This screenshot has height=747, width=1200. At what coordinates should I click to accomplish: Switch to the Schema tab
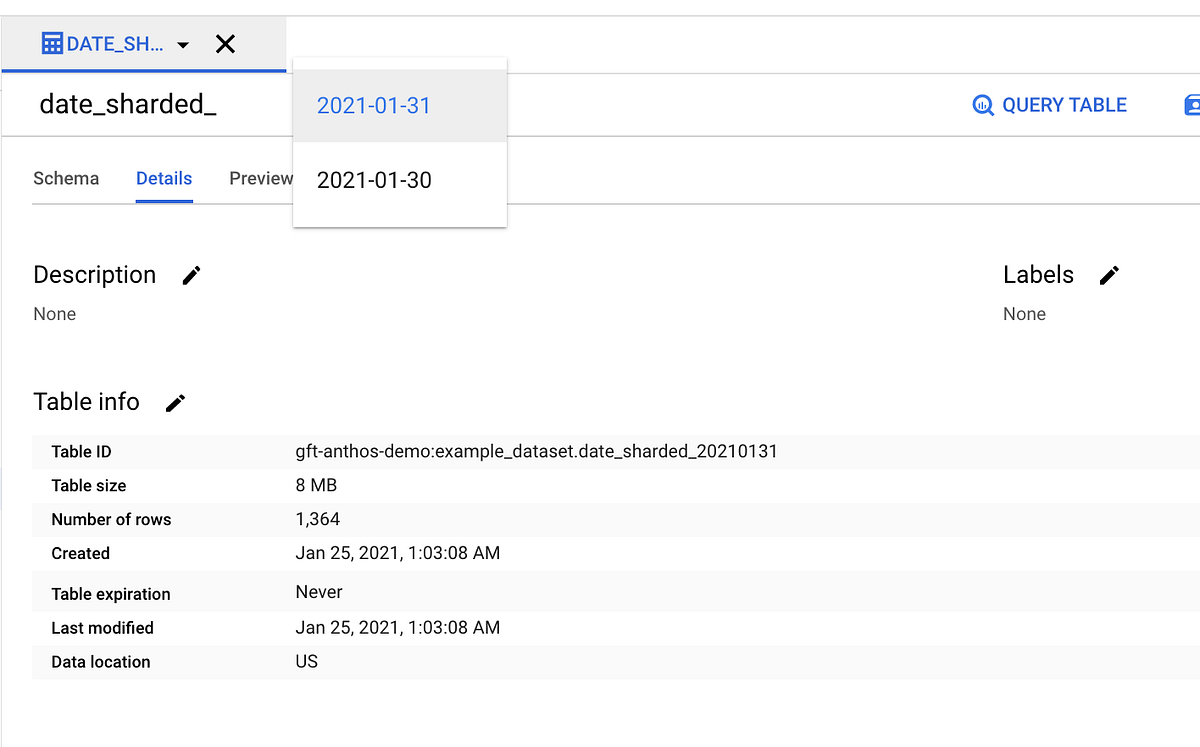click(66, 178)
